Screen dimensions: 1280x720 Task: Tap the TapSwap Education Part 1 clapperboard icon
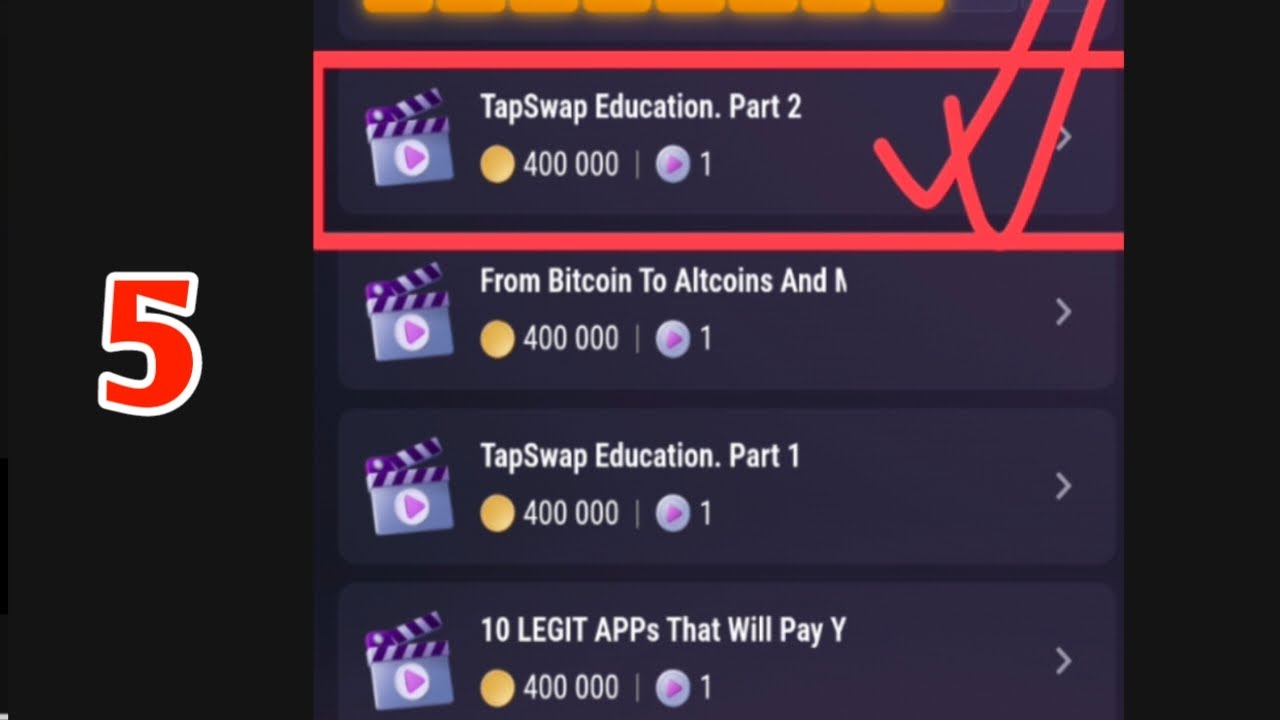tap(408, 486)
